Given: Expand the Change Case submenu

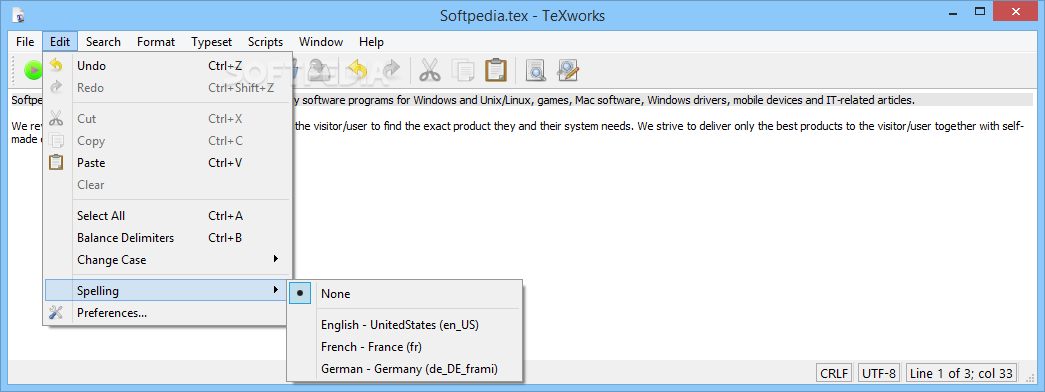Looking at the screenshot, I should (x=168, y=259).
